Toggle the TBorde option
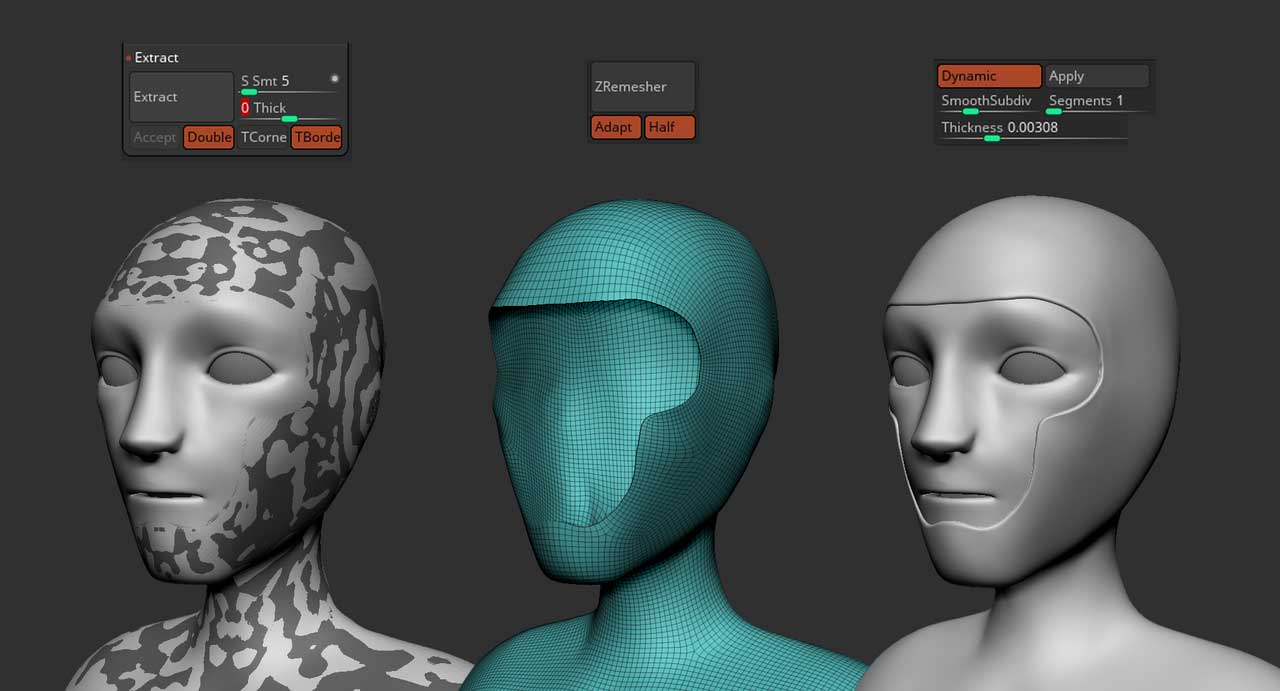Image resolution: width=1280 pixels, height=691 pixels. click(x=316, y=137)
